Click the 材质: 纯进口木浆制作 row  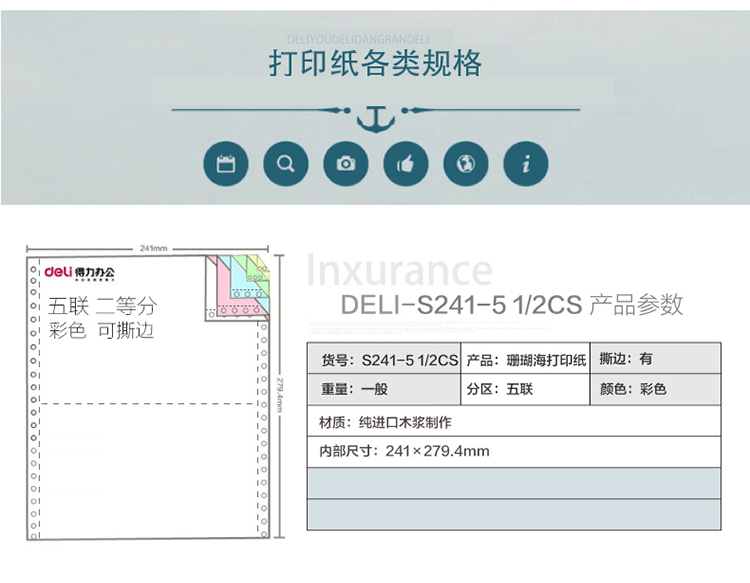[513, 421]
